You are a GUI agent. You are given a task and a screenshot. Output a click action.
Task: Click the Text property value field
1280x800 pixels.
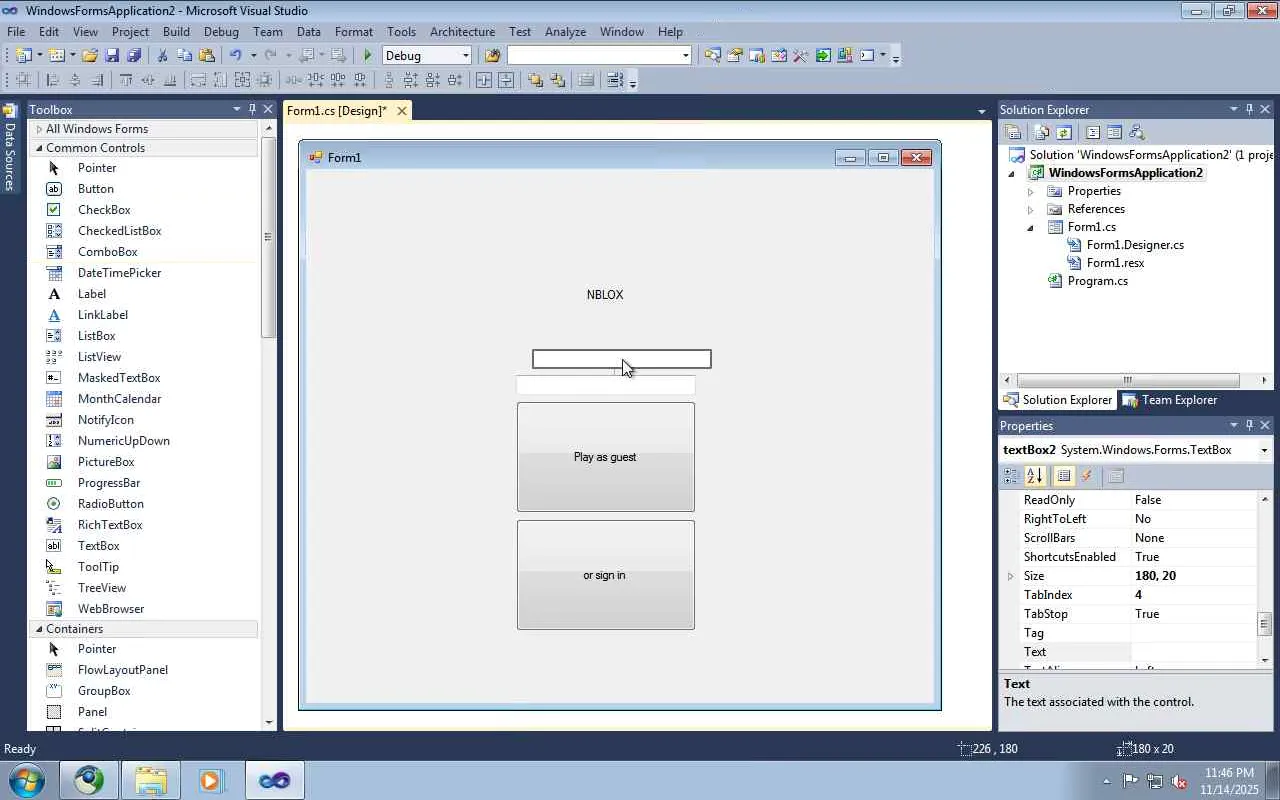(x=1193, y=652)
